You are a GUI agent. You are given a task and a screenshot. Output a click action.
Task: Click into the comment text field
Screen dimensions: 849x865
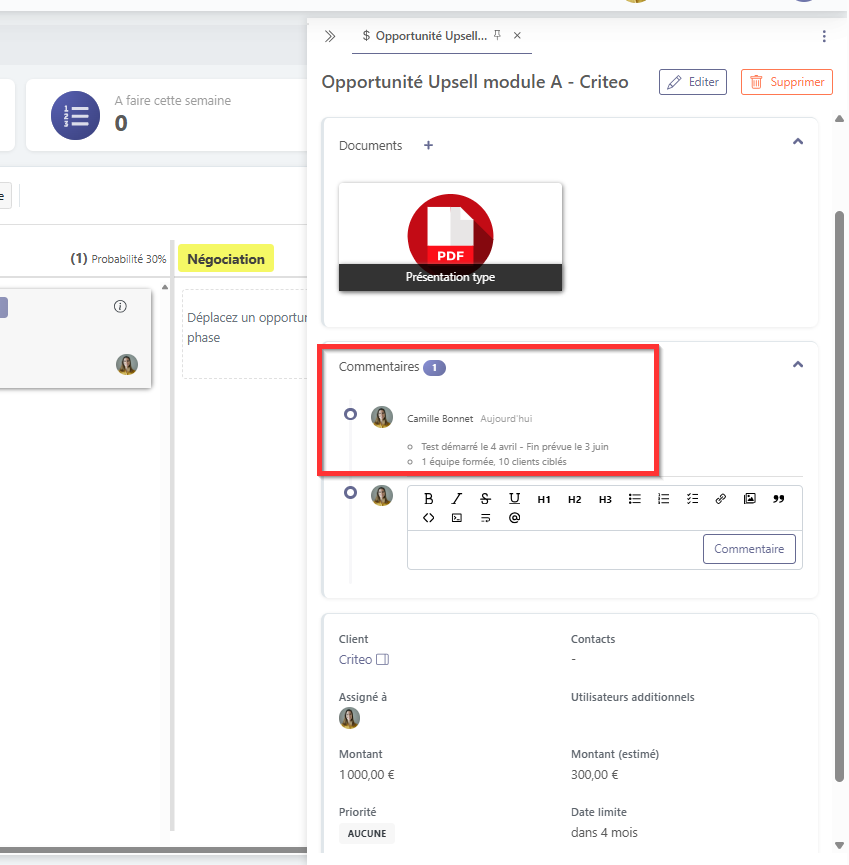tap(554, 549)
